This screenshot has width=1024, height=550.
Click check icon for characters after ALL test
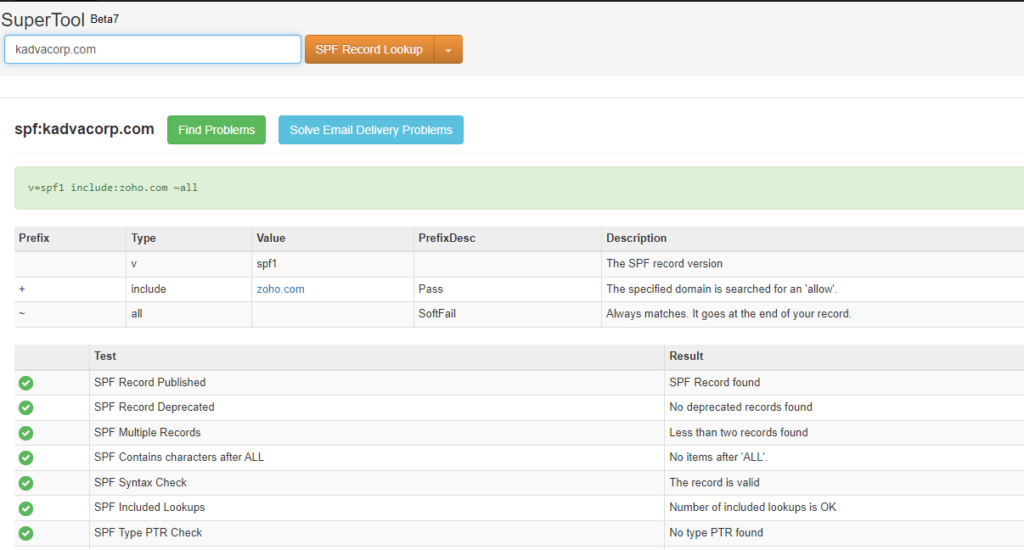[x=26, y=458]
